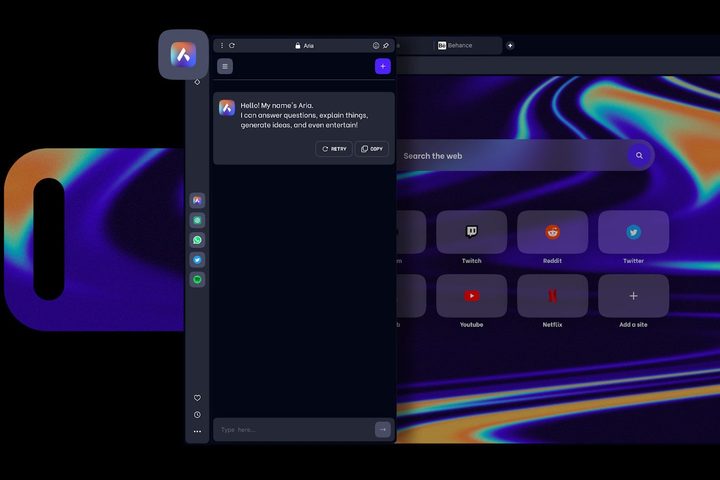Click the lock icon beside Aria
720x480 pixels.
298,45
